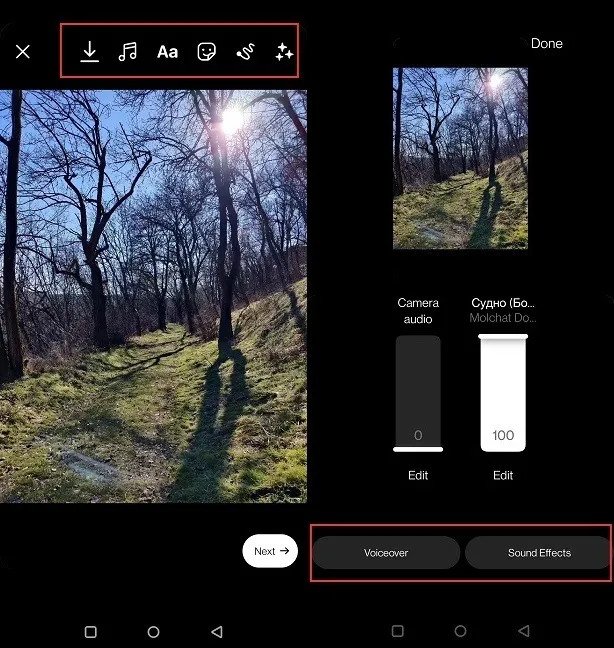Tap the large forest photo preview
Screen dimensions: 614x648
(x=153, y=296)
